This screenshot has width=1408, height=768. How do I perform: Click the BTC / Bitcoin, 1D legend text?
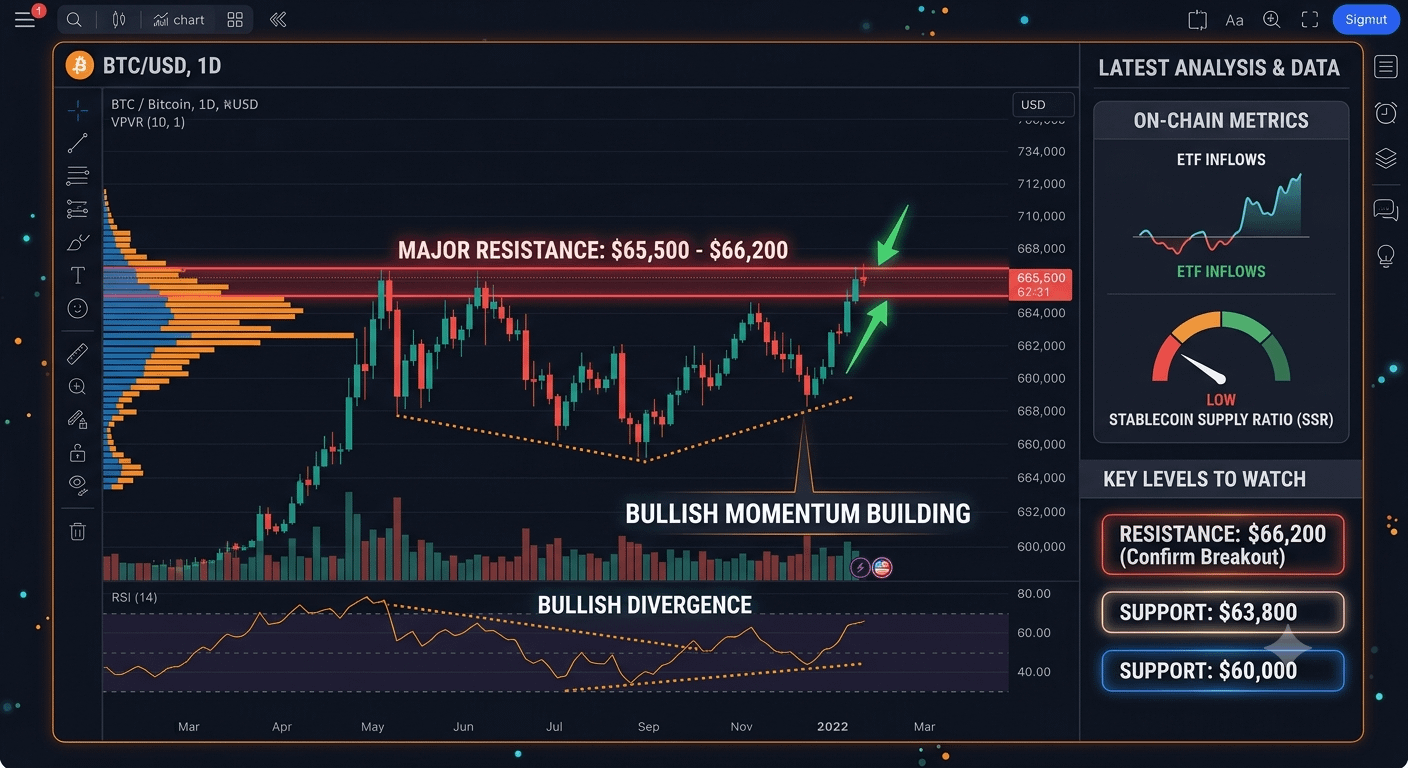pos(184,104)
